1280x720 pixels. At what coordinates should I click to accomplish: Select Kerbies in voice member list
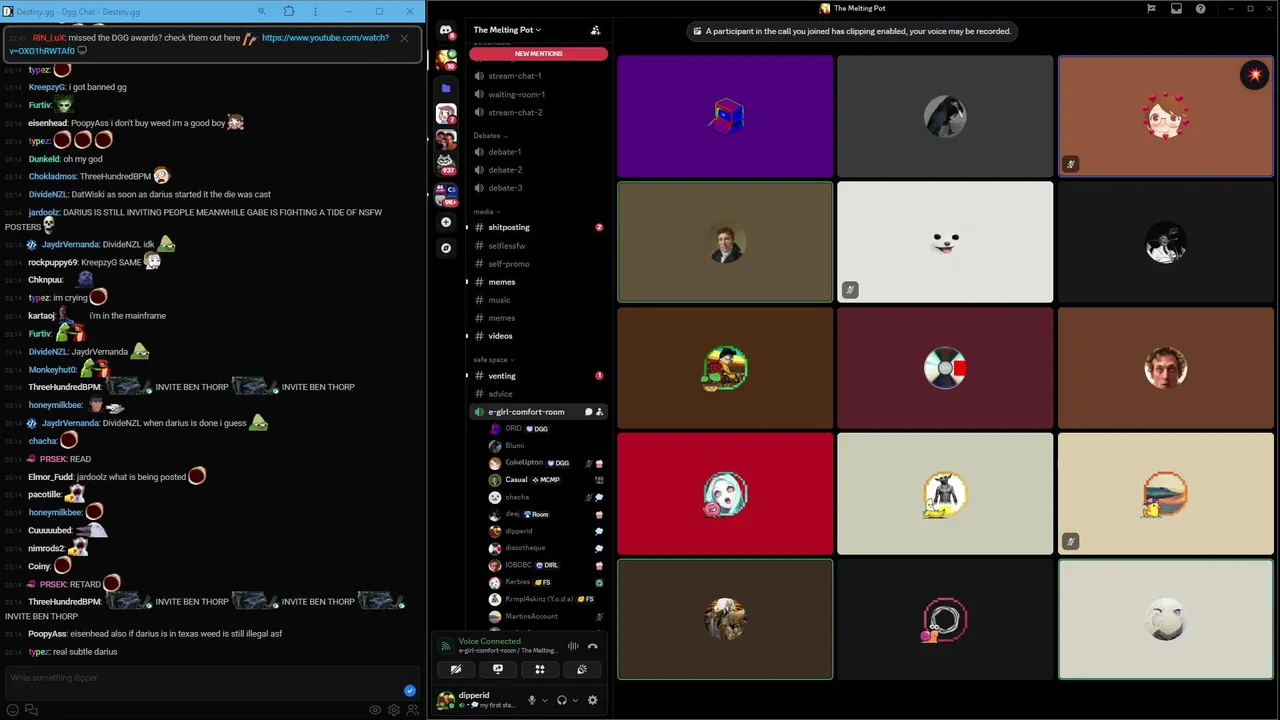(x=546, y=582)
